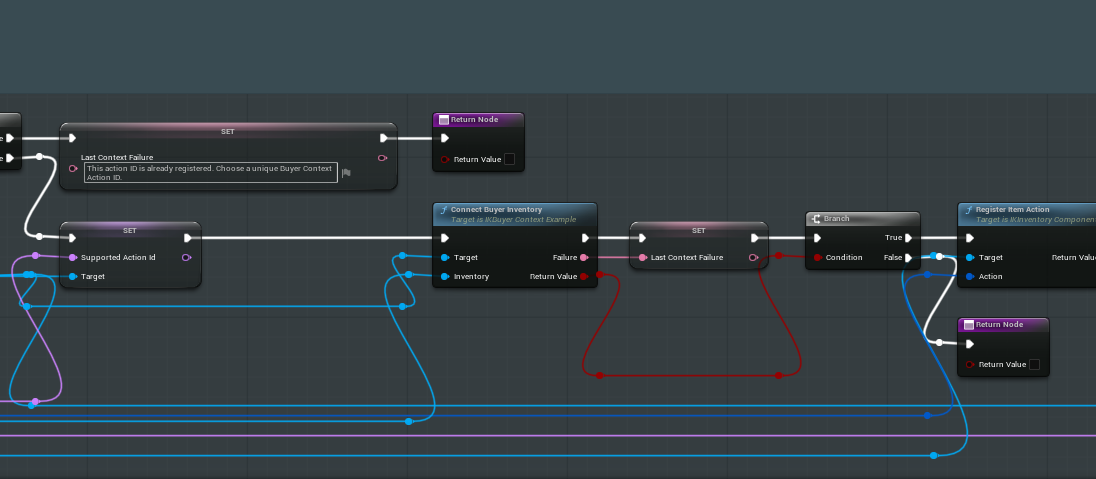Click Connect Buyer Inventory output exec pin
Viewport: 1096px width, 479px height.
pyautogui.click(x=585, y=238)
